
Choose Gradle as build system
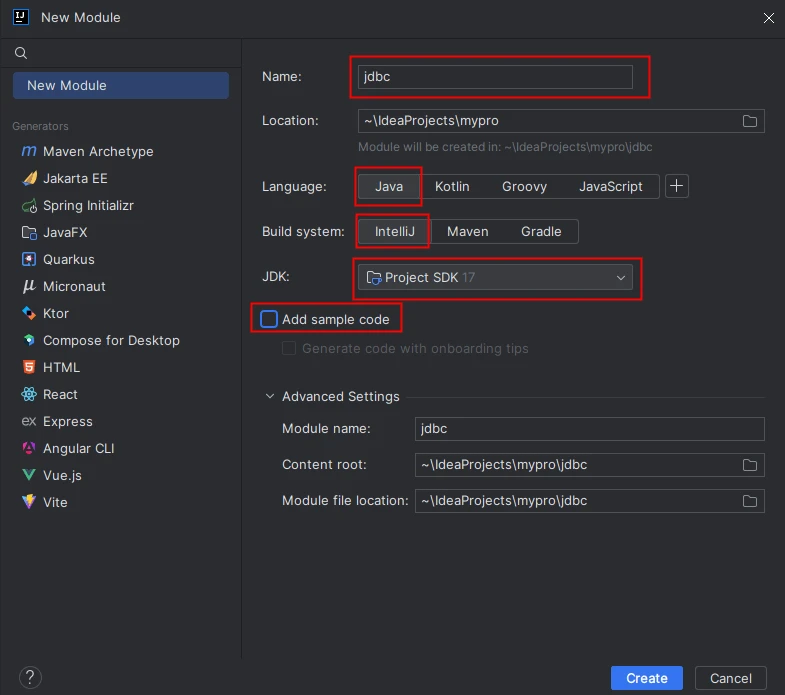point(541,231)
